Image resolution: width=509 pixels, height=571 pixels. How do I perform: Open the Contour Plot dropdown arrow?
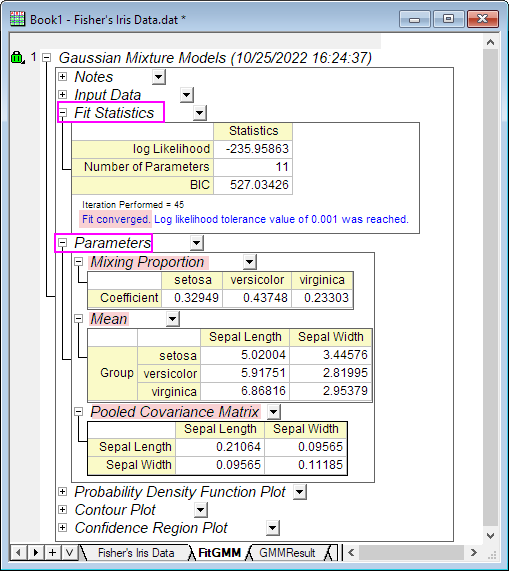[x=201, y=510]
